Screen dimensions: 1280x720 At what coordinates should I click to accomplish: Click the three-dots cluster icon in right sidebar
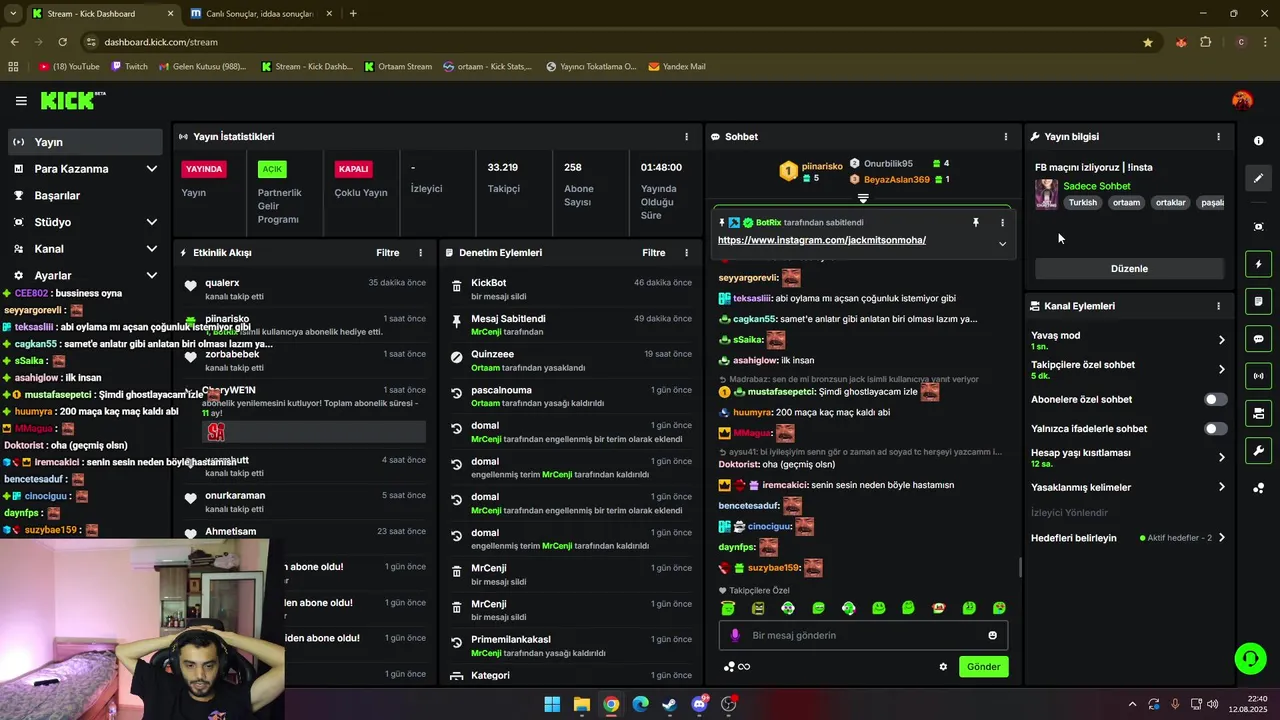pos(1259,488)
